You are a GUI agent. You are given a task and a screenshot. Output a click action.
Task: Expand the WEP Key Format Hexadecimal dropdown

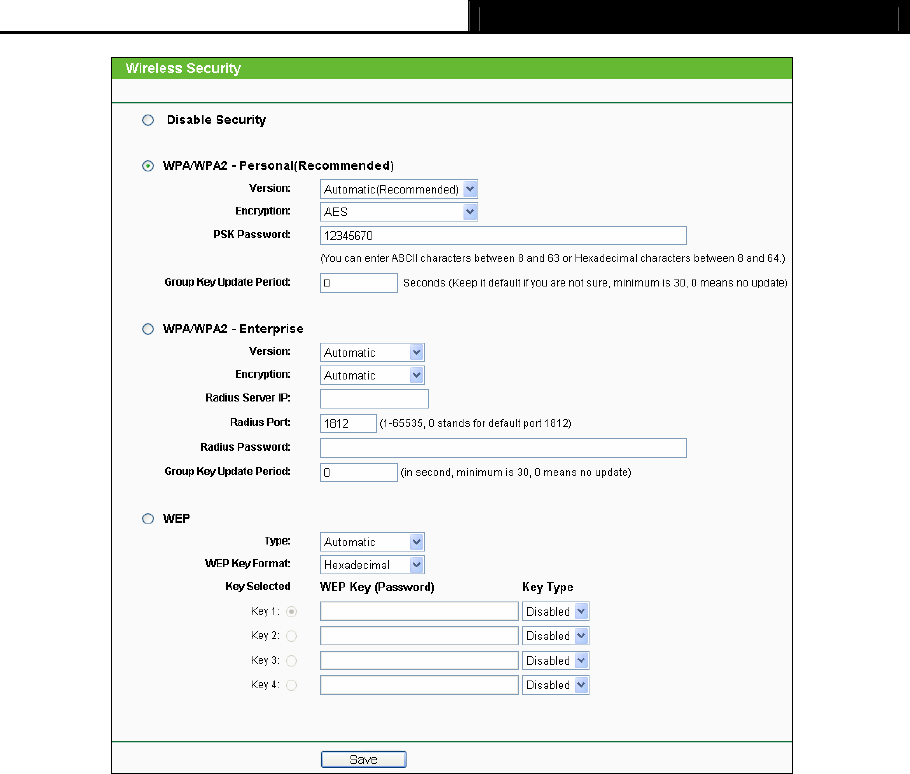[x=372, y=565]
